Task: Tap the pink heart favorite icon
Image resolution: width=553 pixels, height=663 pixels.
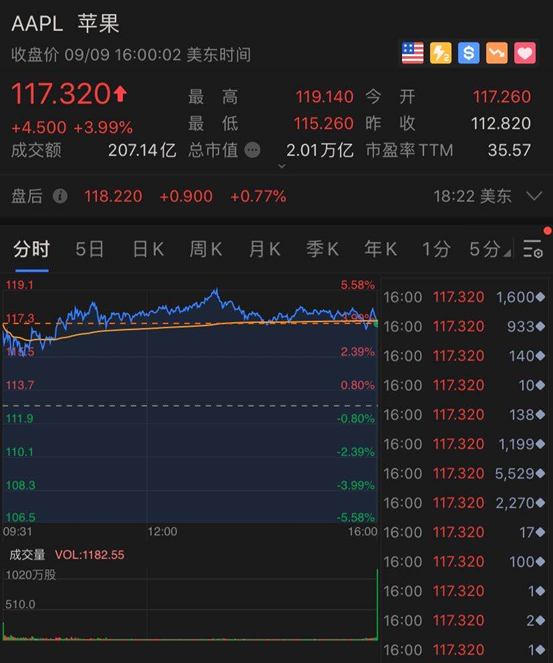Action: tap(525, 53)
